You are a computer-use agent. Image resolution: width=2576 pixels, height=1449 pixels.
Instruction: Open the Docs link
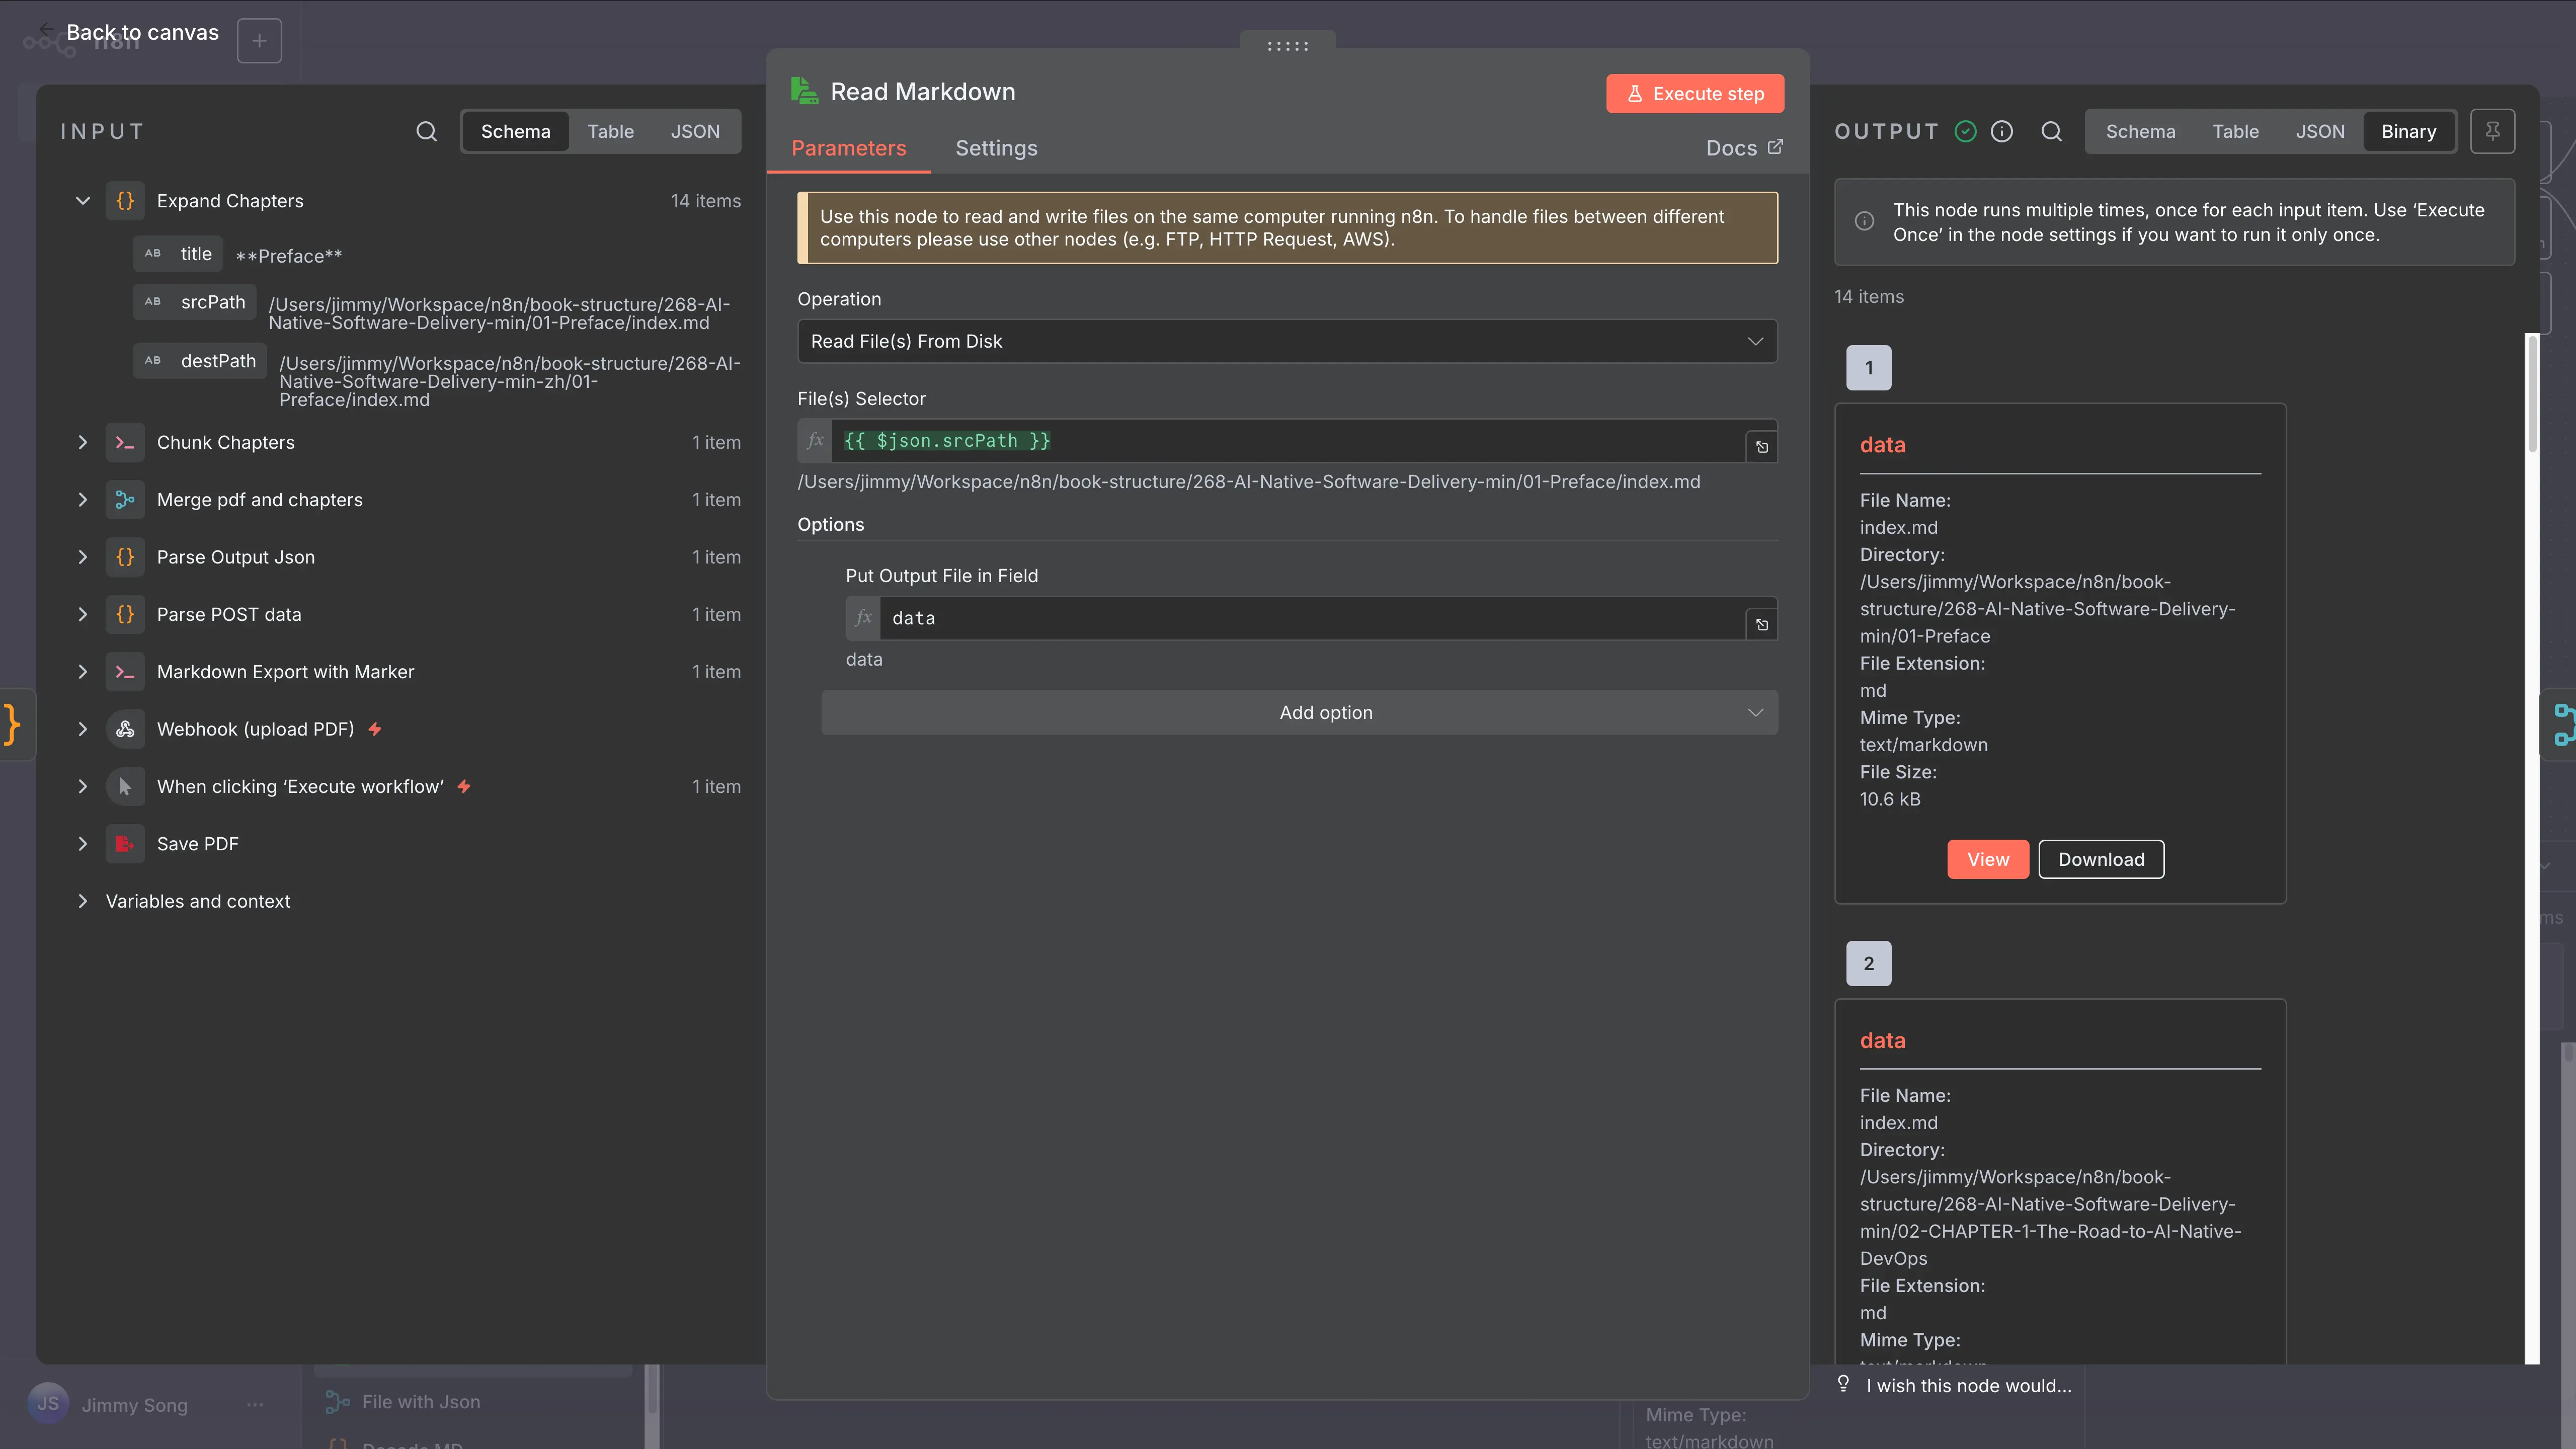tap(1744, 148)
